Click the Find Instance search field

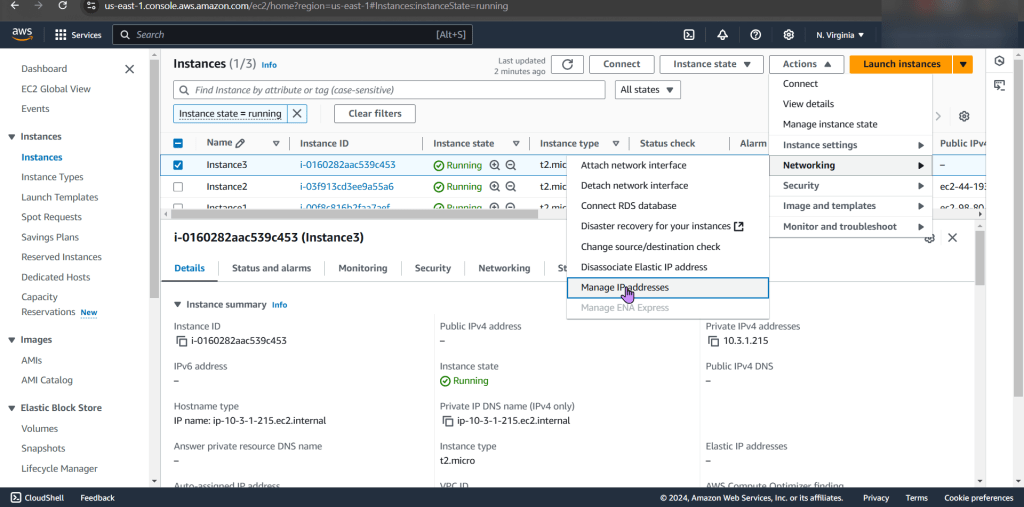tap(390, 90)
